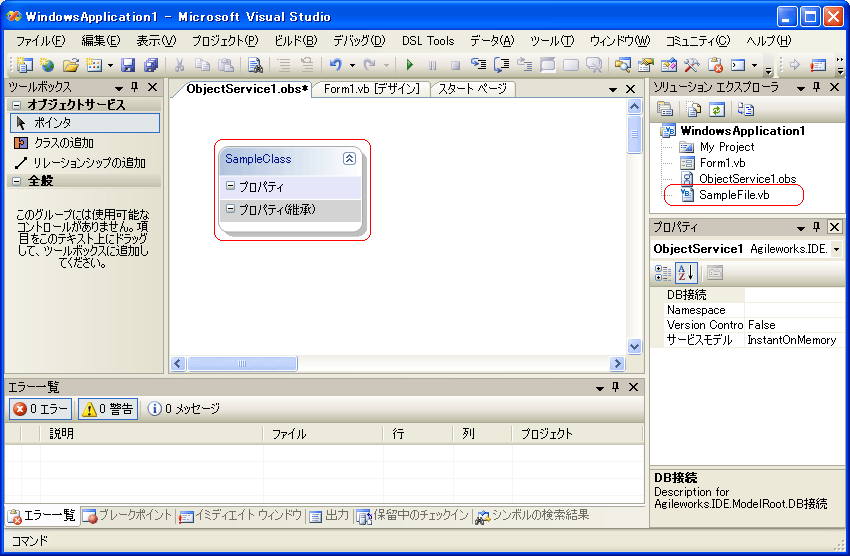Click the DB接続 property value field
850x556 pixels.
tap(795, 295)
